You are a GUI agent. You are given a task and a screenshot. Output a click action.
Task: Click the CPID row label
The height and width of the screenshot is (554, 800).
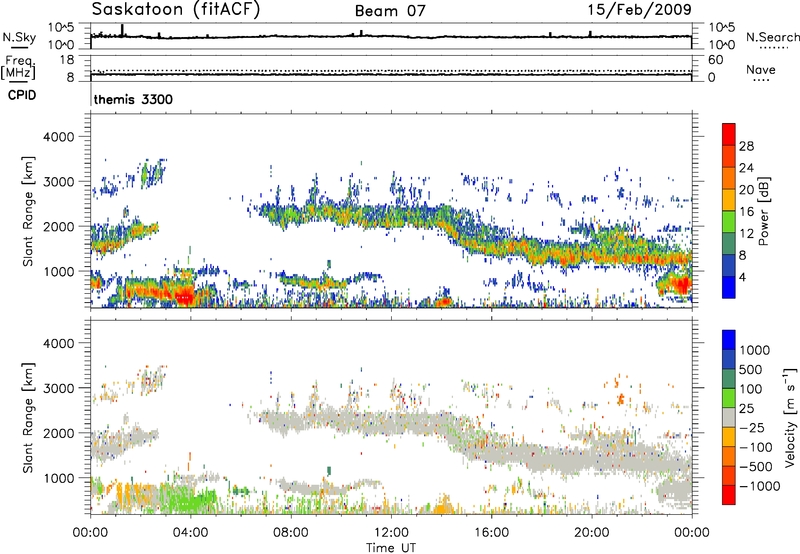pyautogui.click(x=22, y=95)
